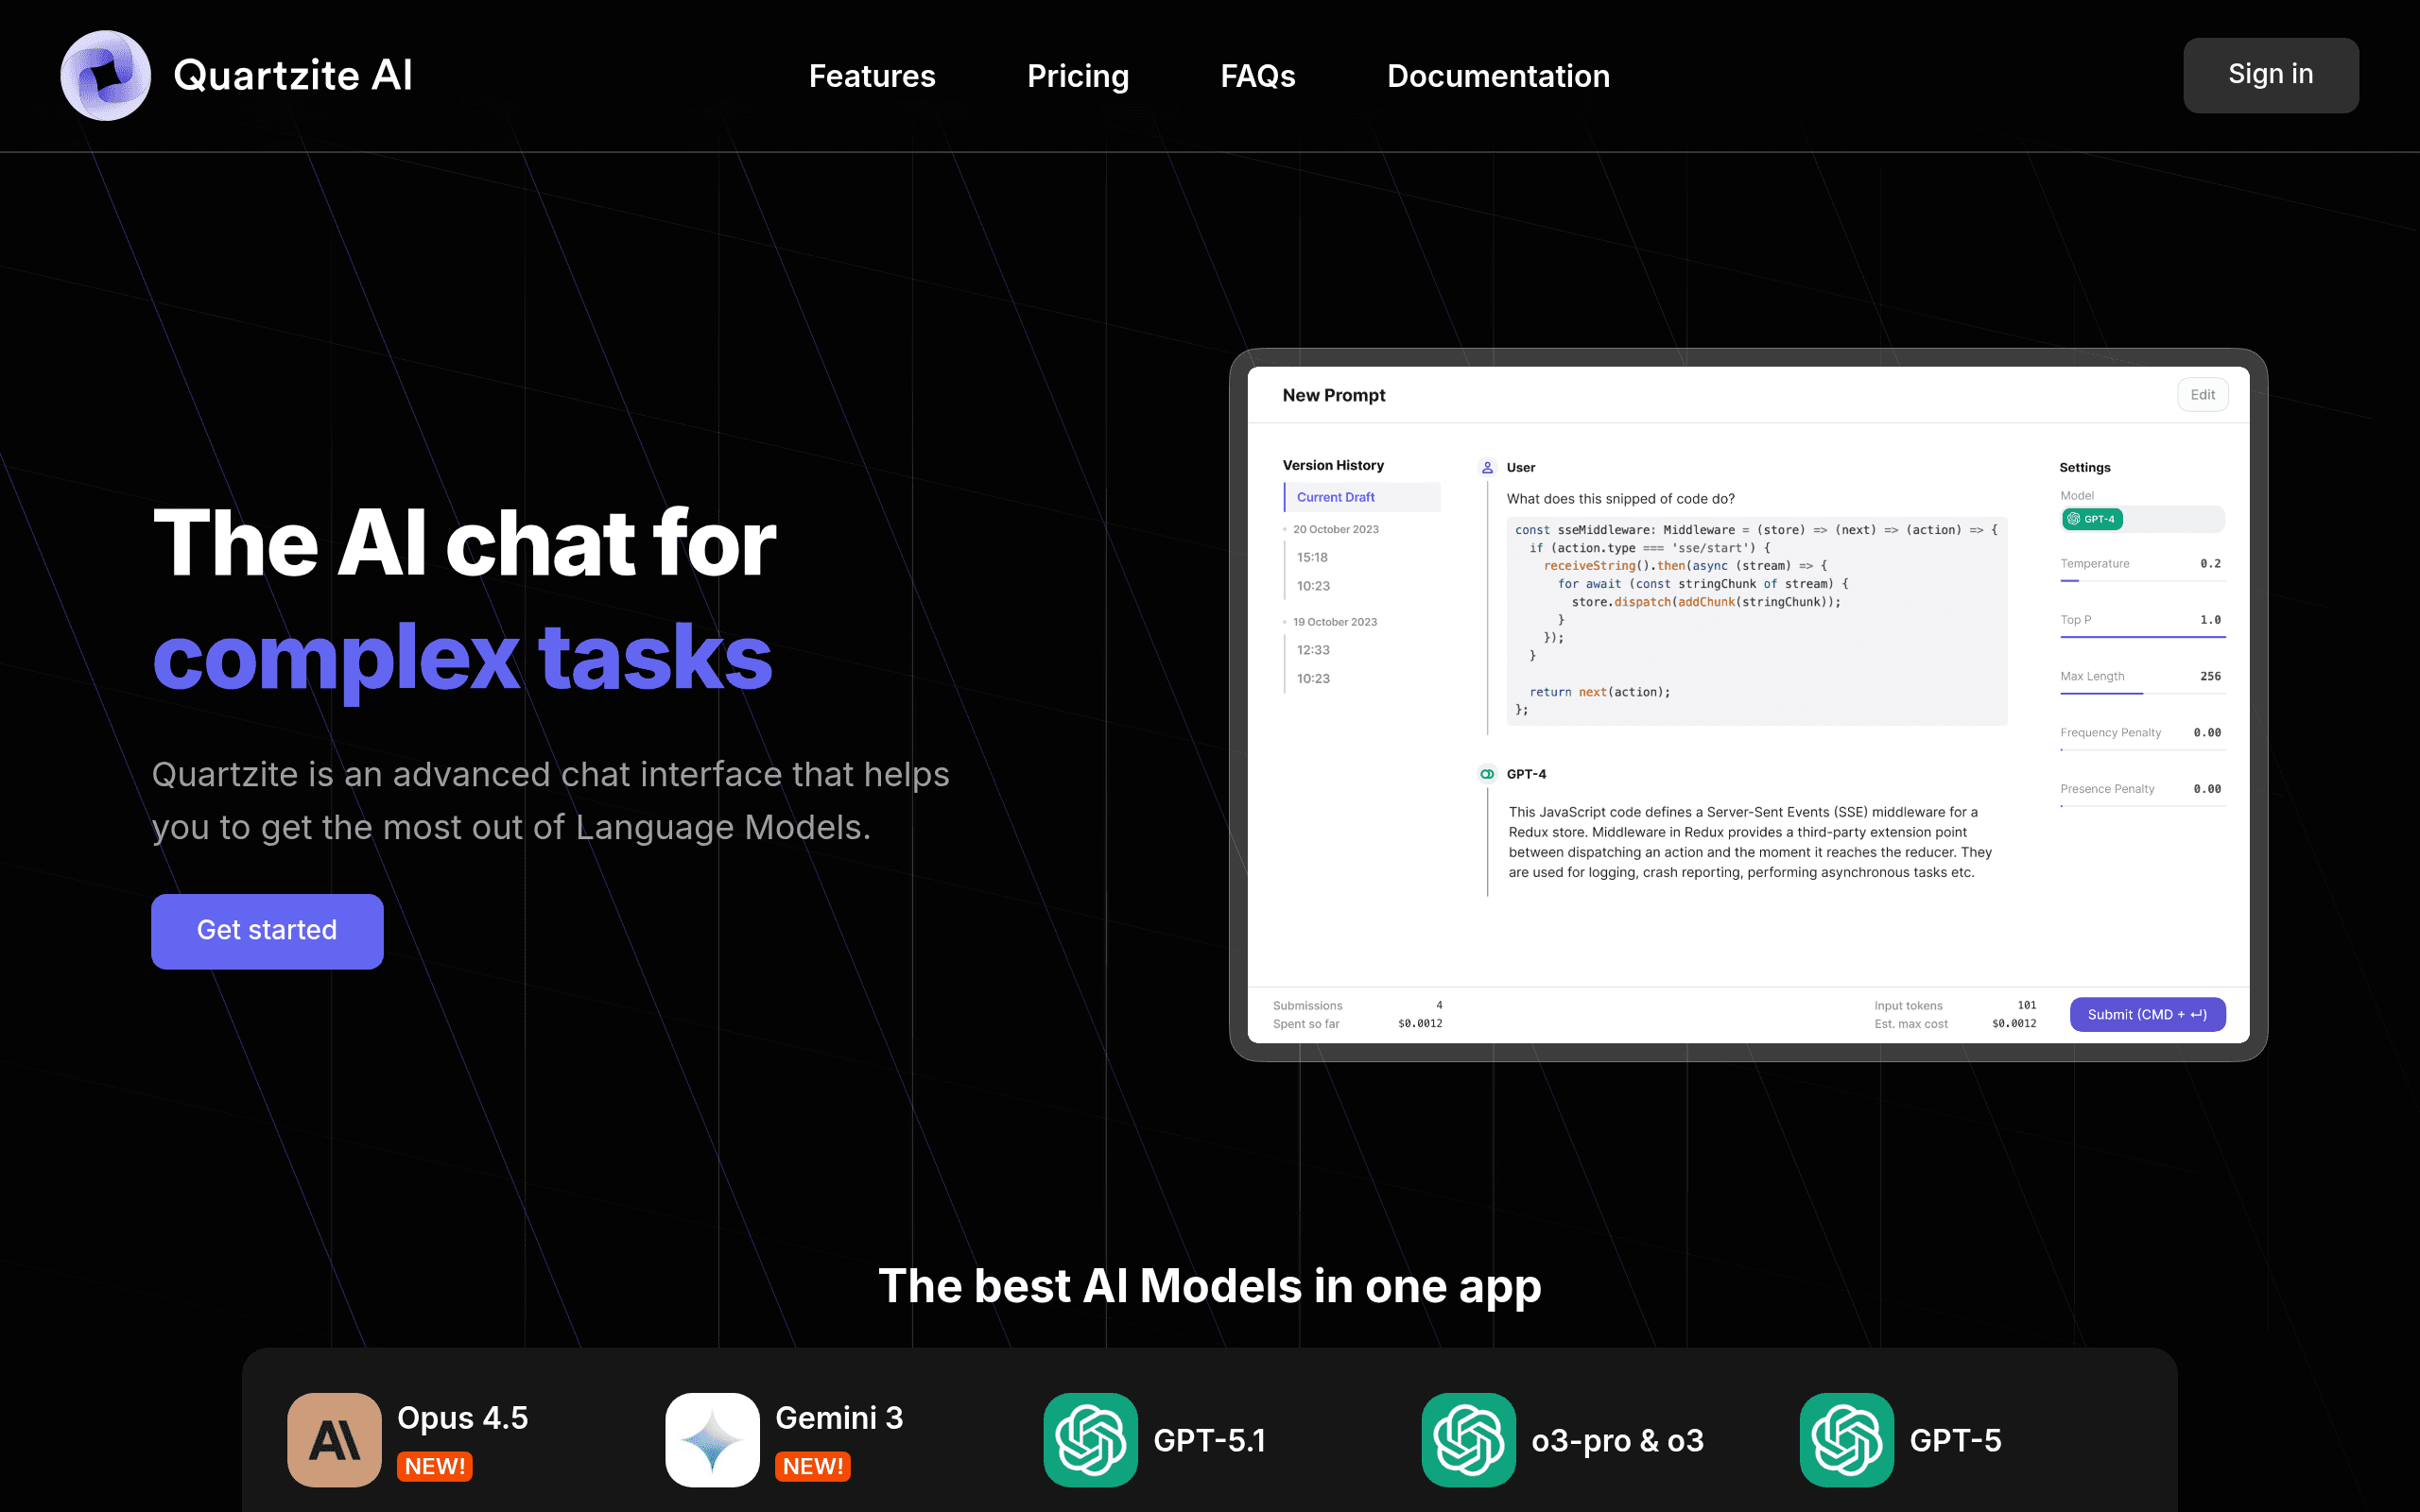Open Documentation from the nav bar

point(1498,76)
